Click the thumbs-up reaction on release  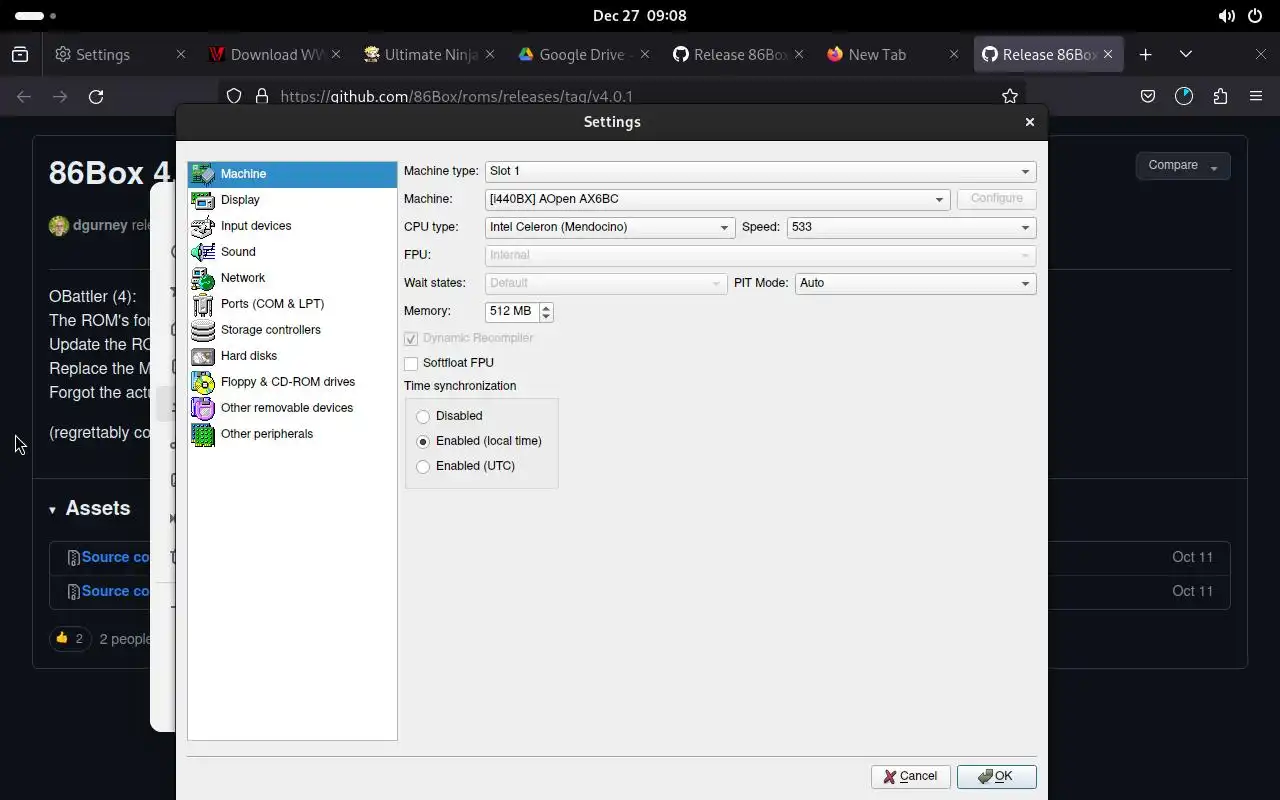click(x=70, y=638)
